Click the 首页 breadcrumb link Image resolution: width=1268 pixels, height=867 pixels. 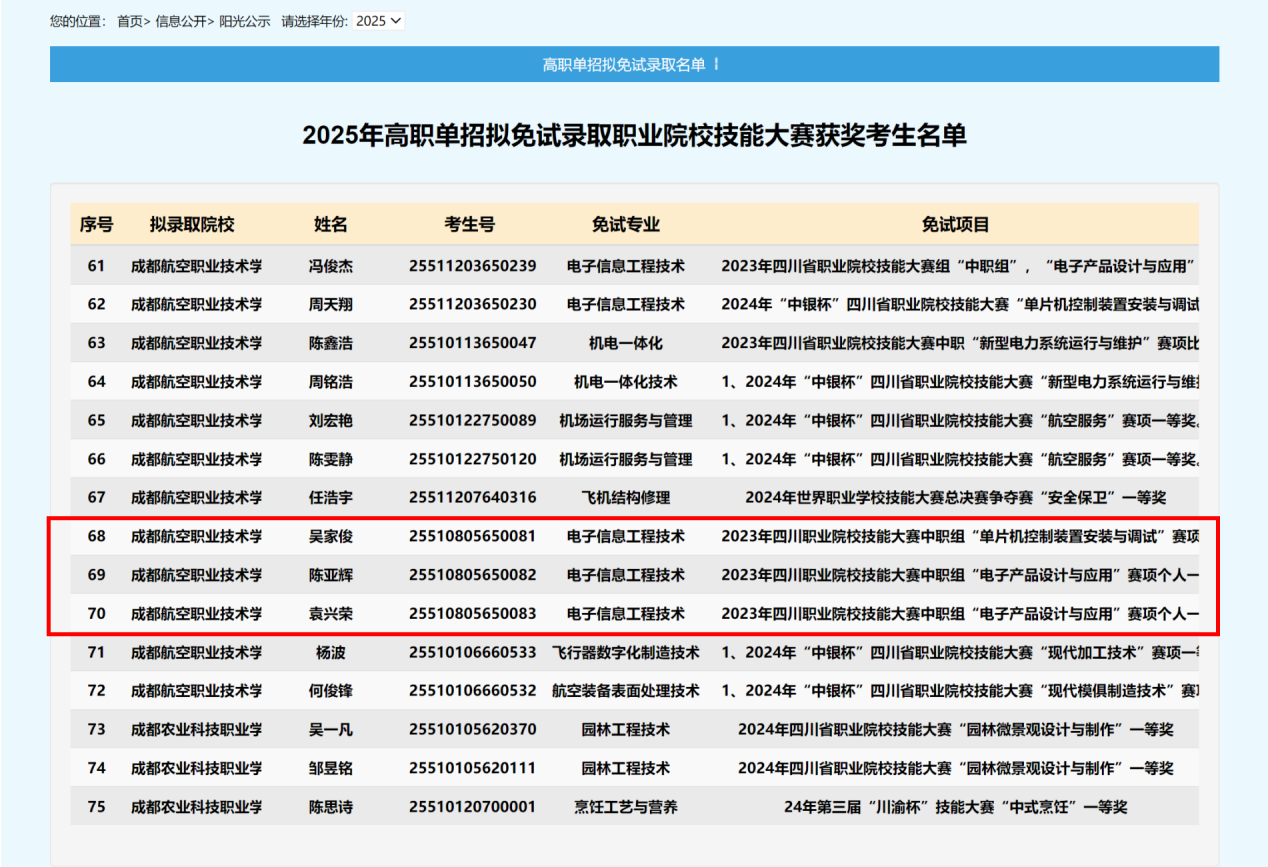coord(130,21)
